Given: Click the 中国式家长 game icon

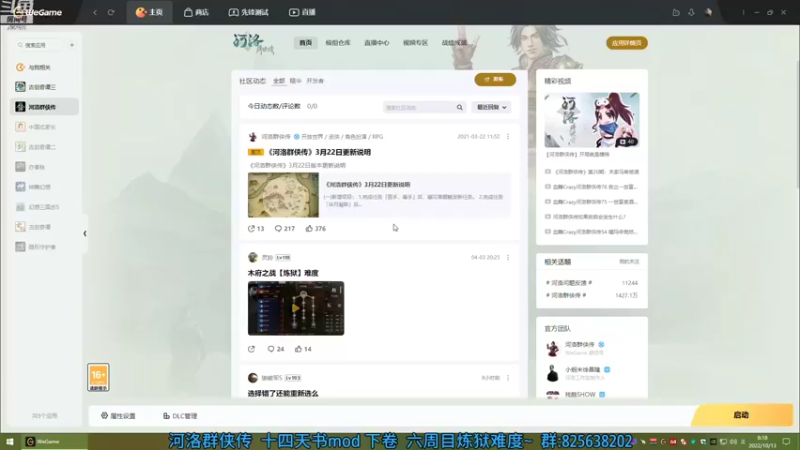Looking at the screenshot, I should pos(20,127).
